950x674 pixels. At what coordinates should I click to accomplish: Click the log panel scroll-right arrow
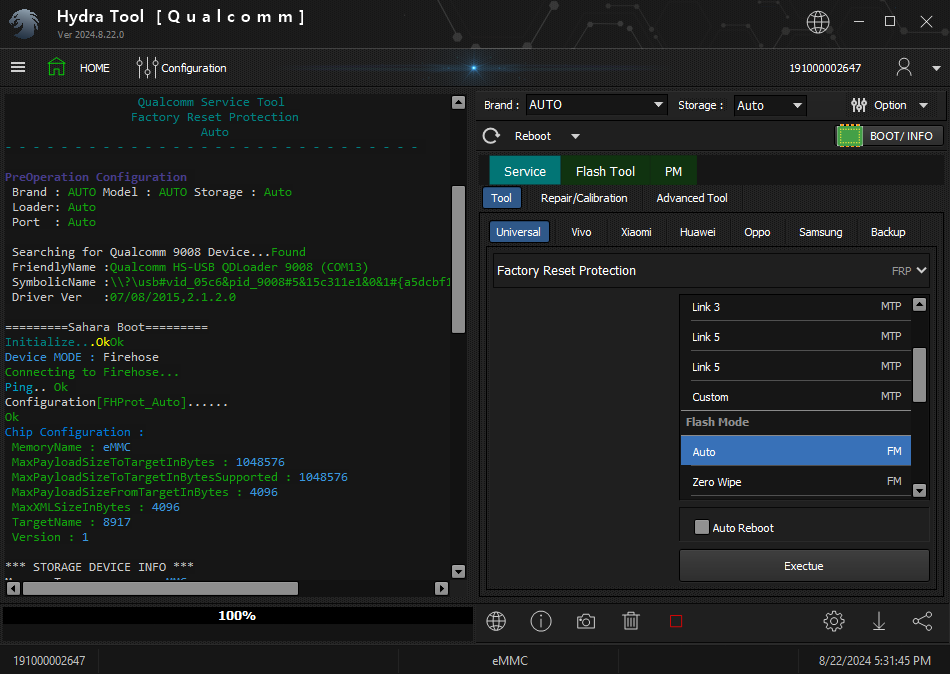click(442, 588)
